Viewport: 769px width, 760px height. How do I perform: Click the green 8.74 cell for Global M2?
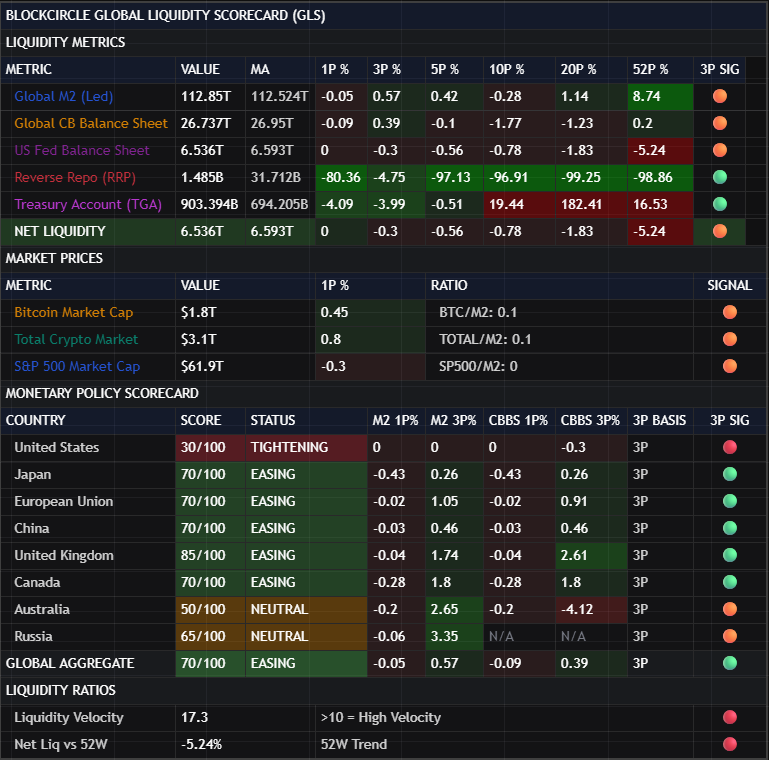pos(659,97)
